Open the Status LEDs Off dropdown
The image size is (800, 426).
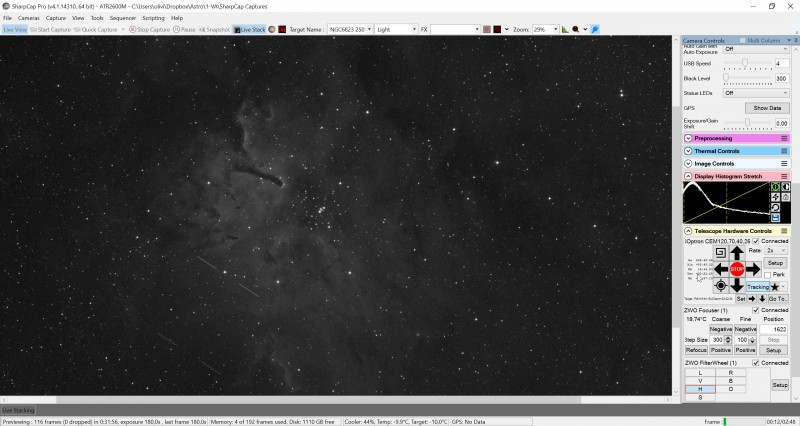(756, 93)
